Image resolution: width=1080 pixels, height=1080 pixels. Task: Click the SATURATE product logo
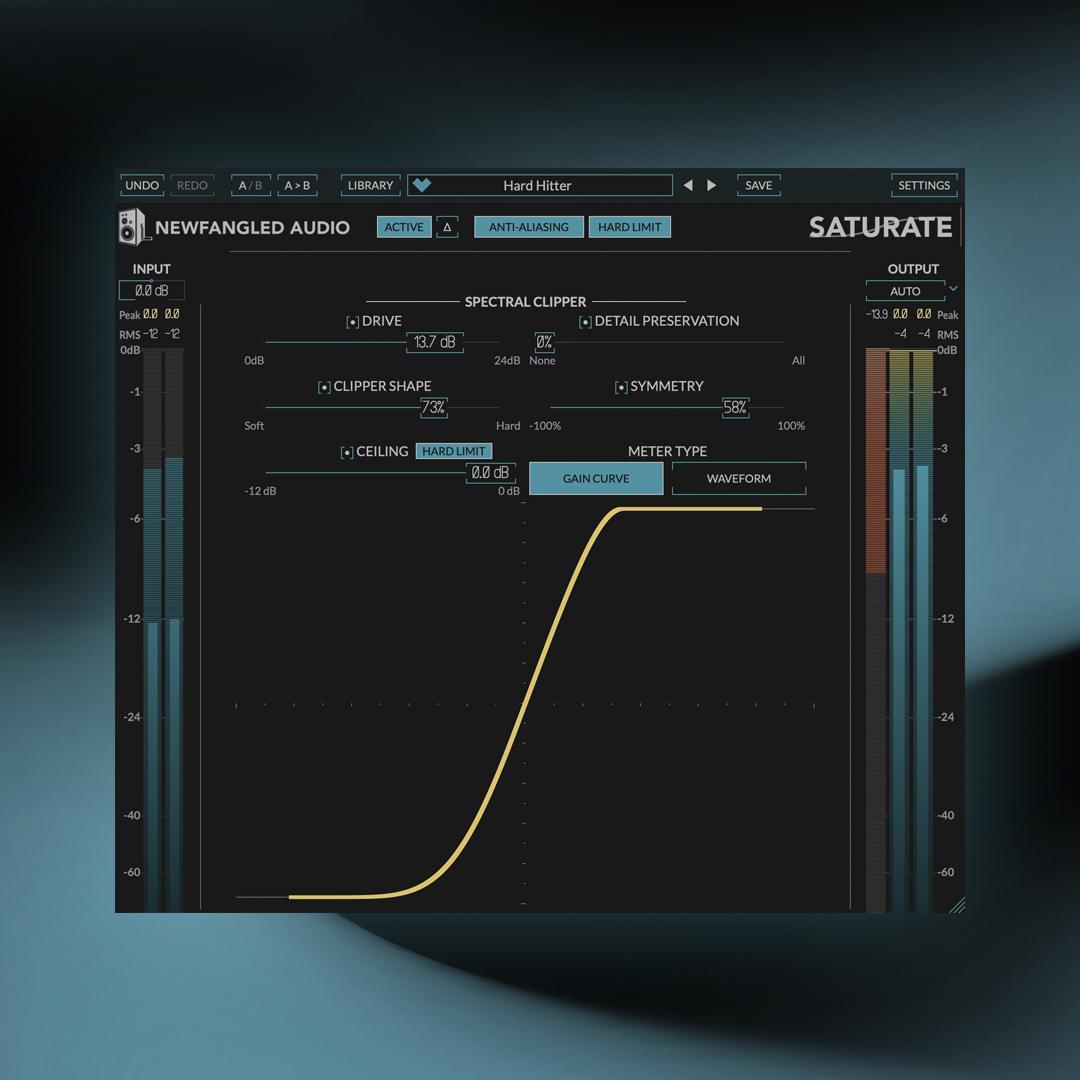point(880,227)
